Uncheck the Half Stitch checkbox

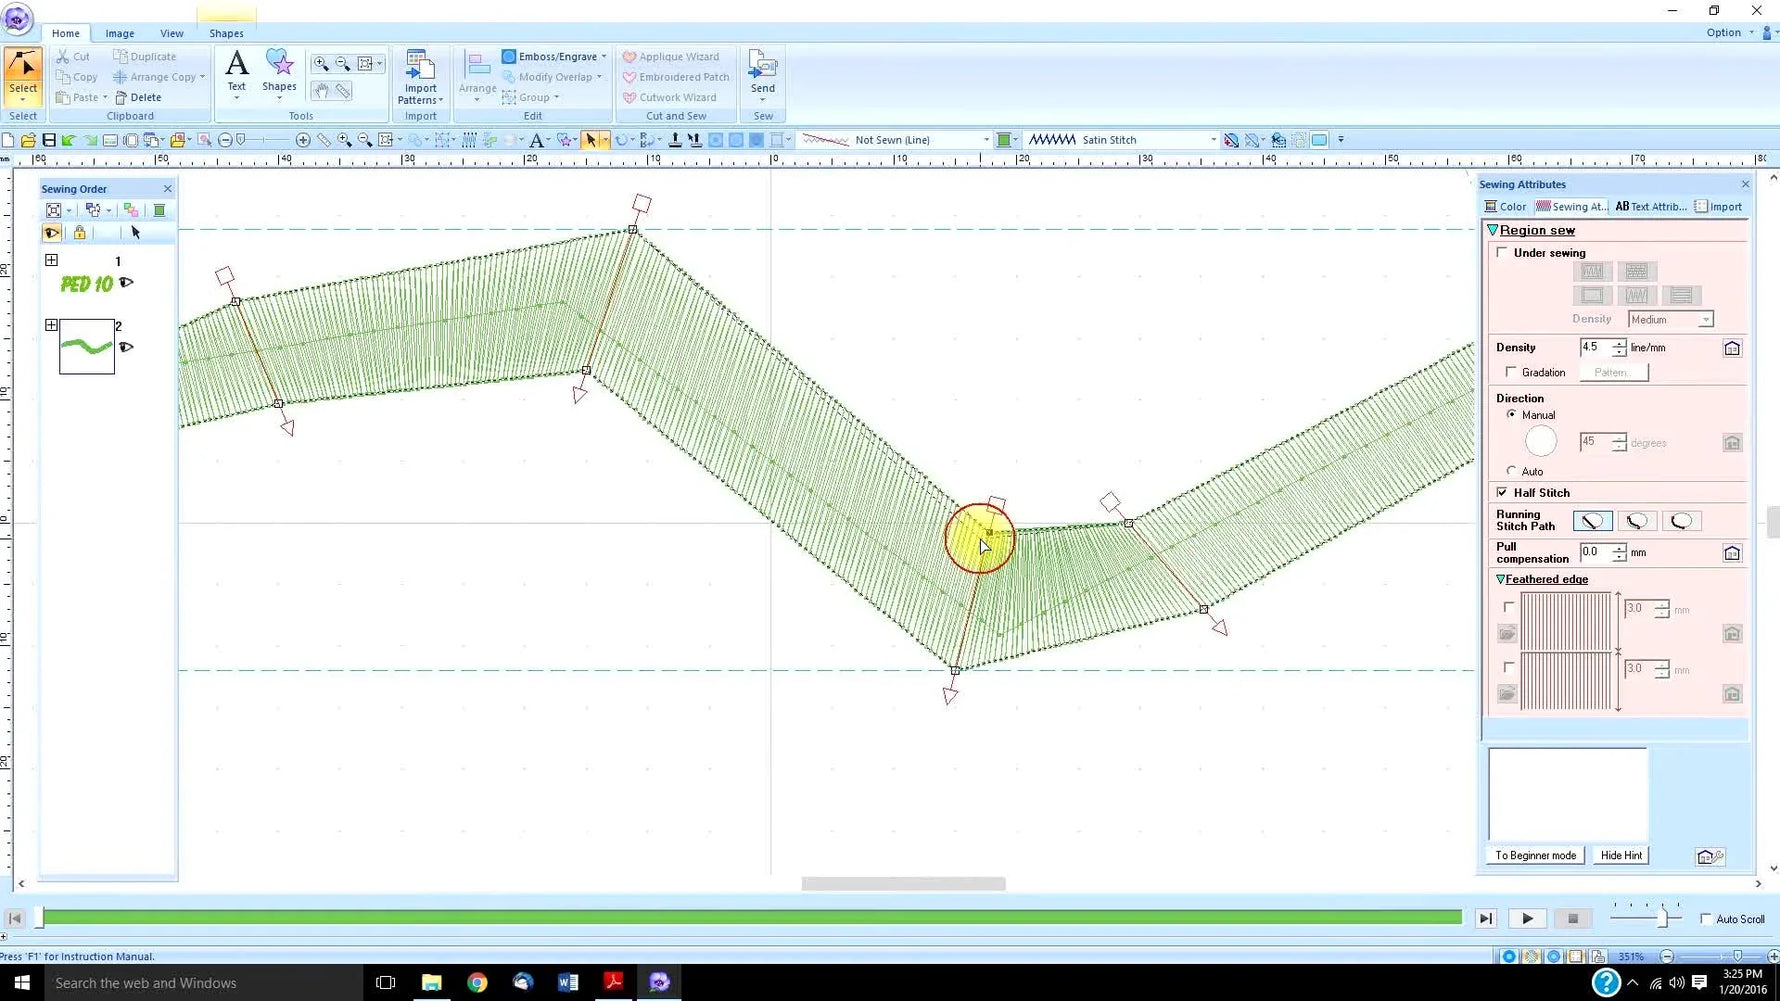tap(1502, 492)
